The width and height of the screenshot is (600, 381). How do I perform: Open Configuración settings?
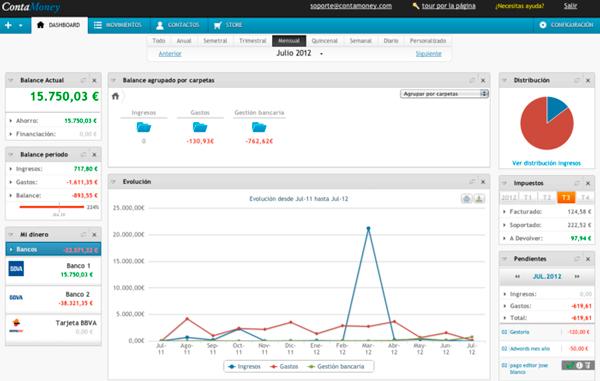click(x=566, y=25)
